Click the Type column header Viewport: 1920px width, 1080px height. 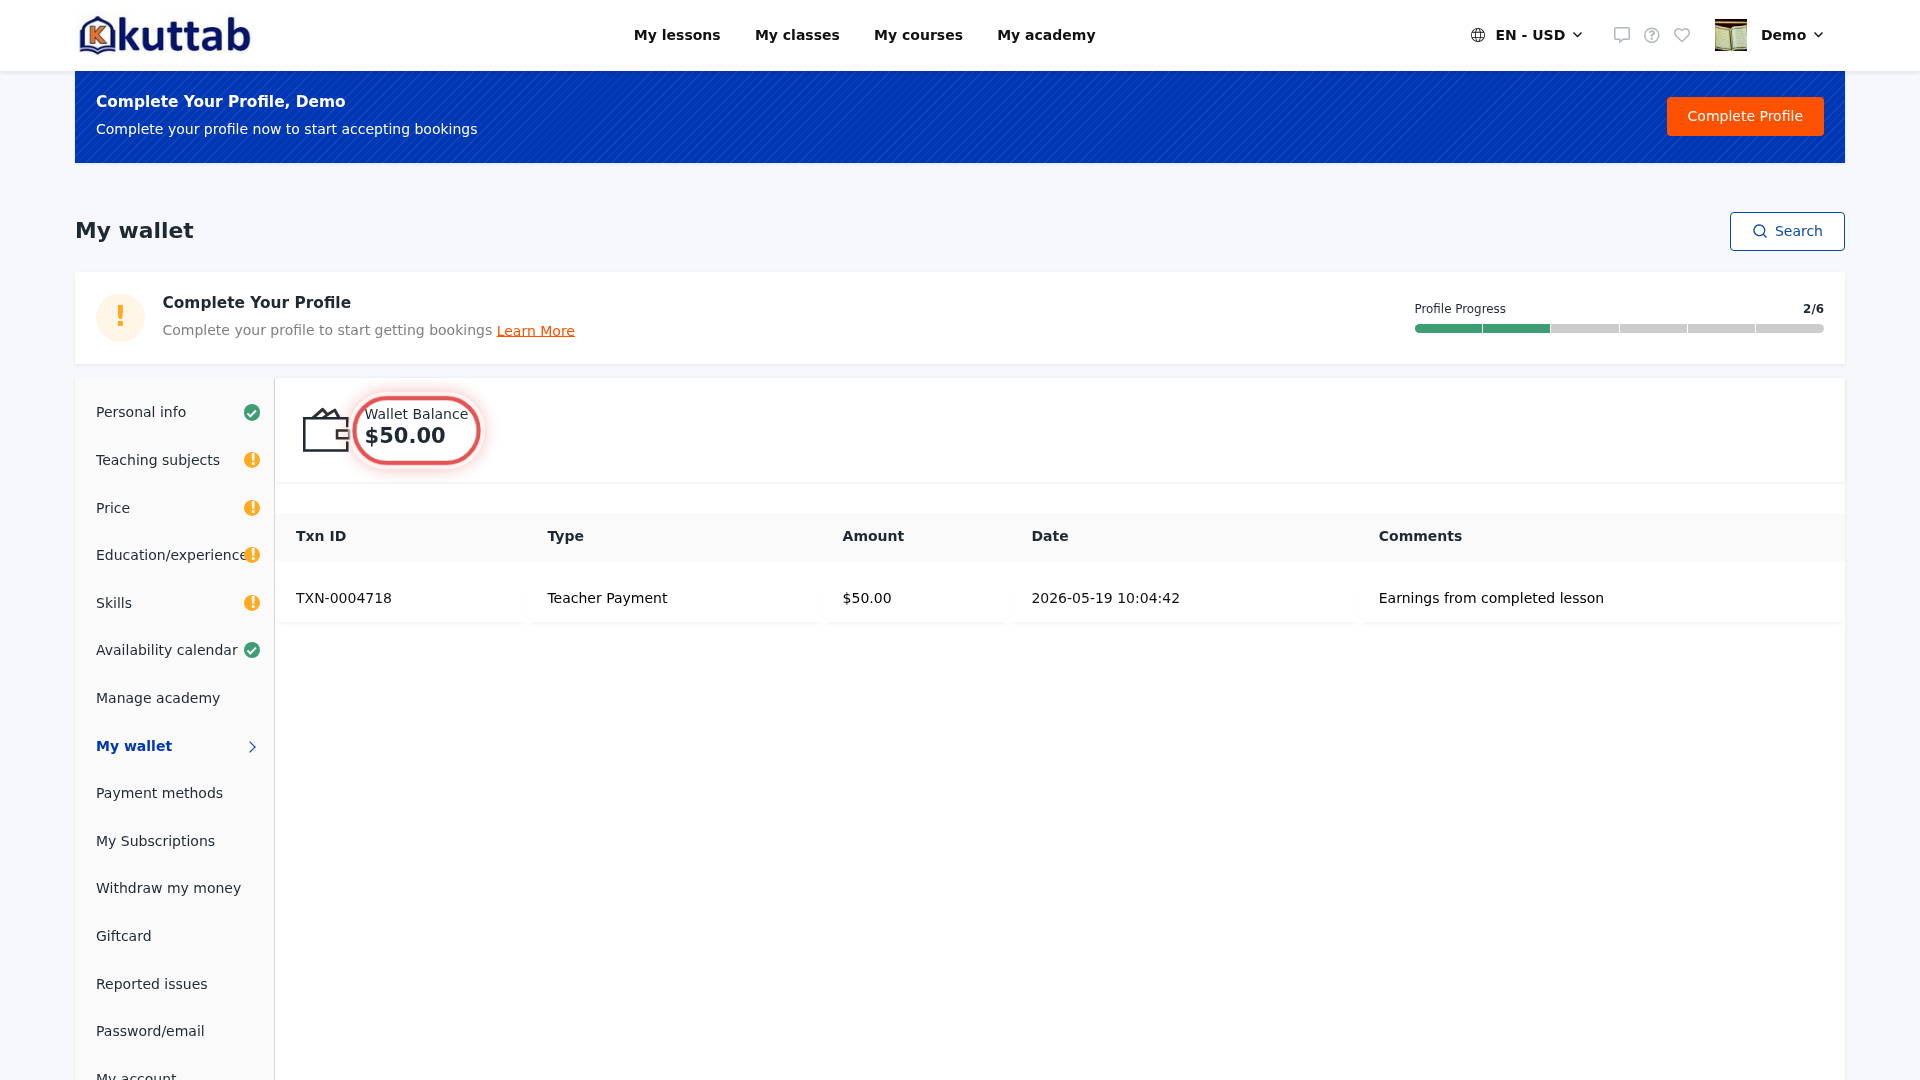pos(565,536)
